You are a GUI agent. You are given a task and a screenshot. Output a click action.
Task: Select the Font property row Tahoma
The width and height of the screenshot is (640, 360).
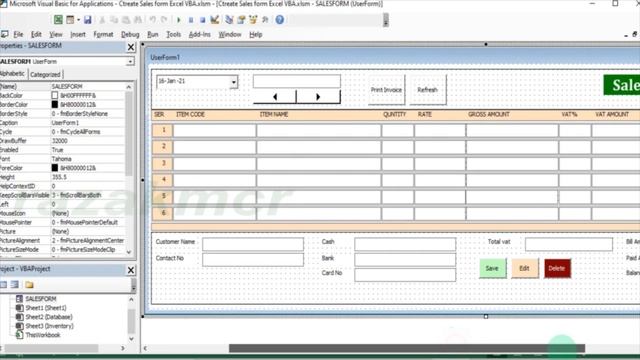[x=62, y=159]
